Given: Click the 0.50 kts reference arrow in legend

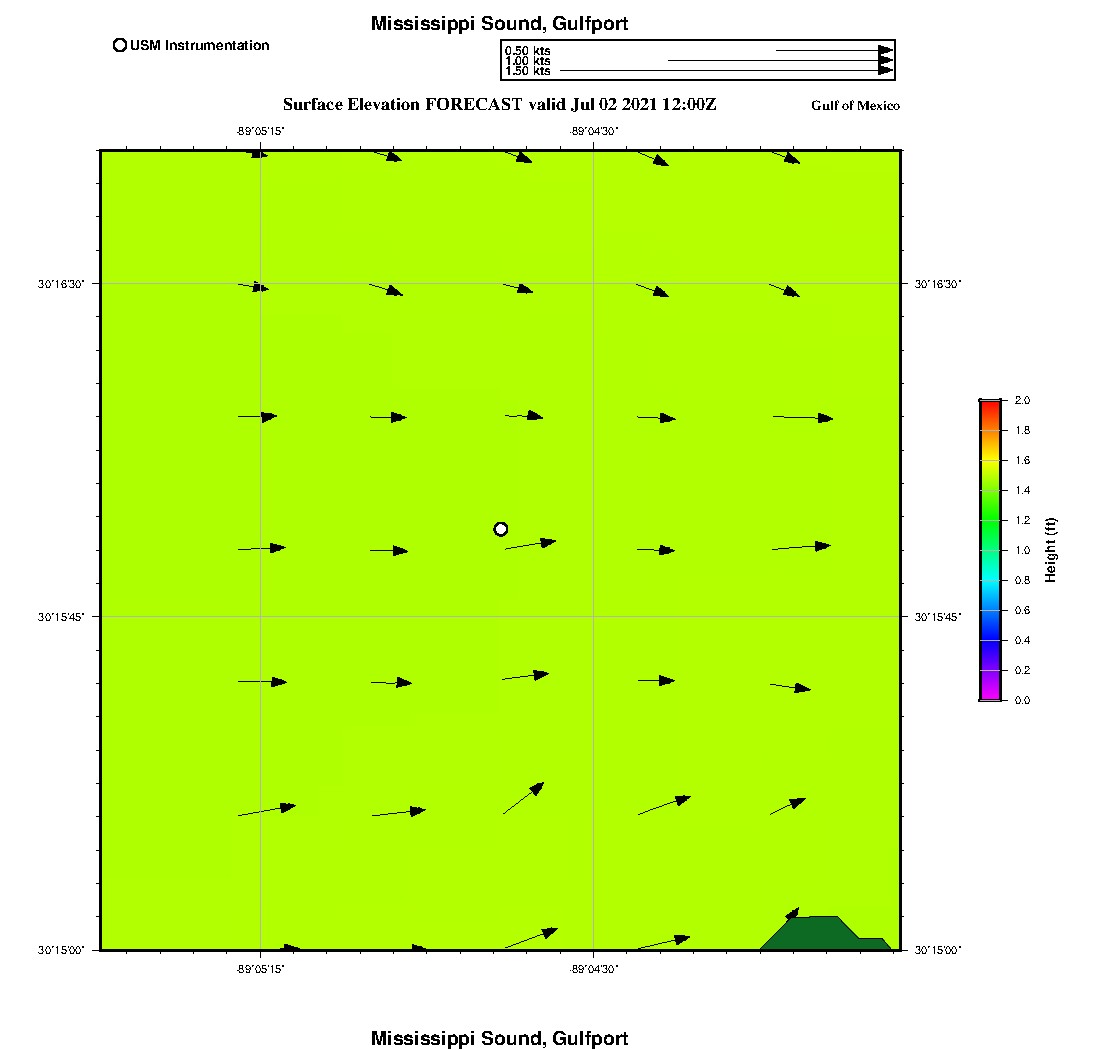Looking at the screenshot, I should pyautogui.click(x=833, y=50).
